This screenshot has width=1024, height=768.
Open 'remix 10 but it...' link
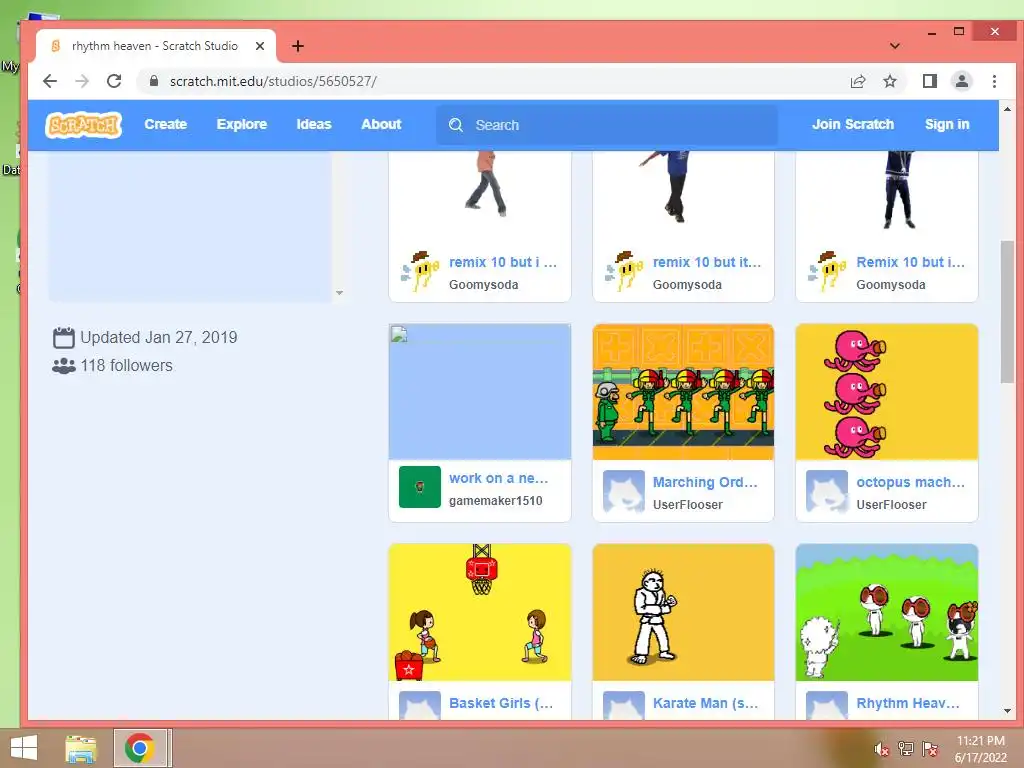tap(707, 262)
